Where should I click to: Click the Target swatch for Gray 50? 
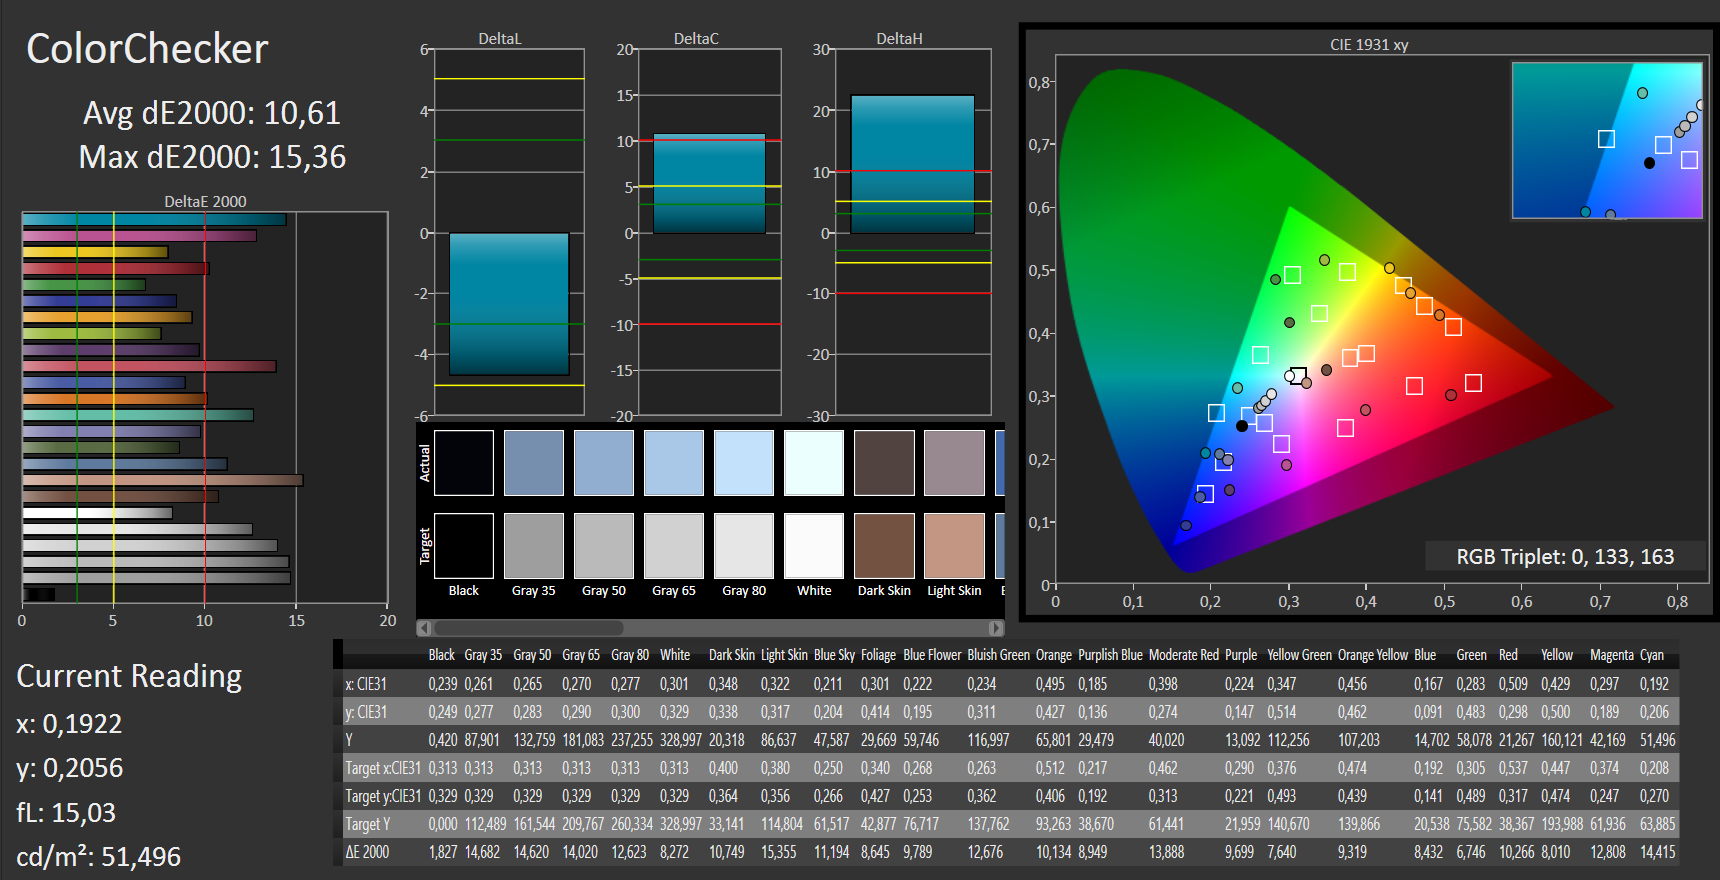pos(604,546)
